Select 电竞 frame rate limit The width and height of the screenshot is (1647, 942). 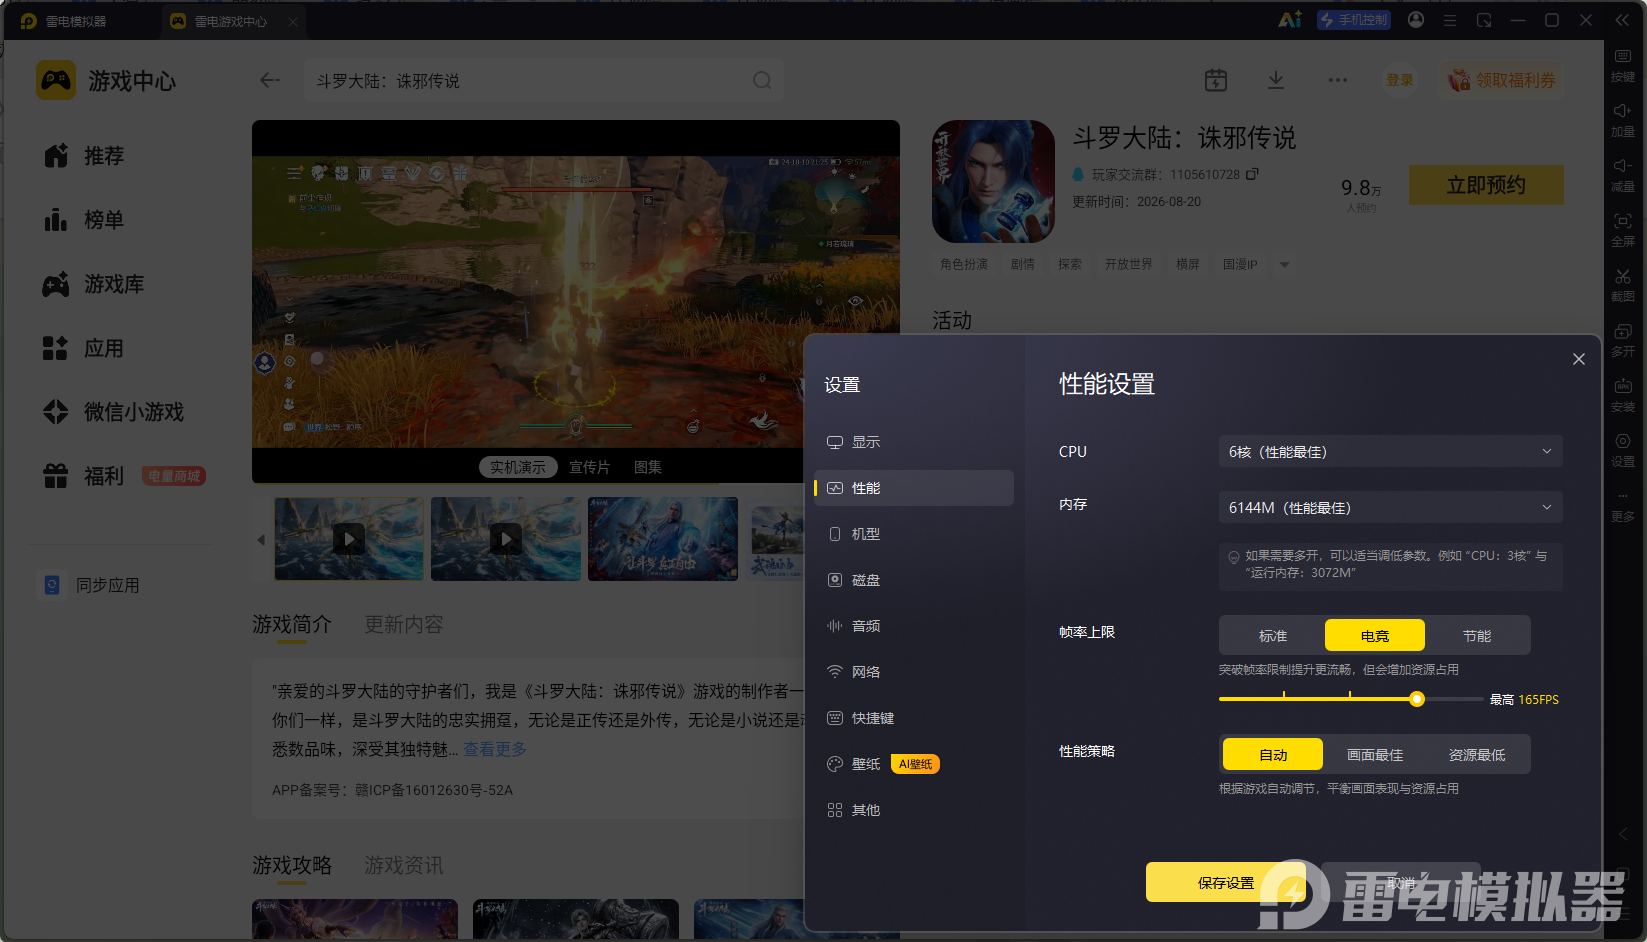(x=1375, y=636)
